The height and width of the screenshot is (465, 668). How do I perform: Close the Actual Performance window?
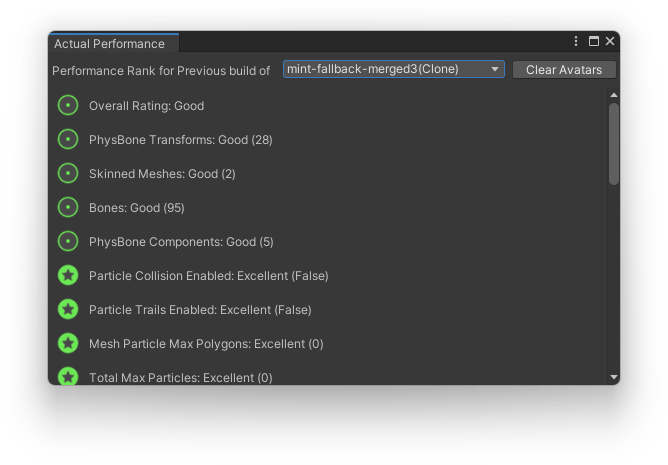tap(610, 42)
